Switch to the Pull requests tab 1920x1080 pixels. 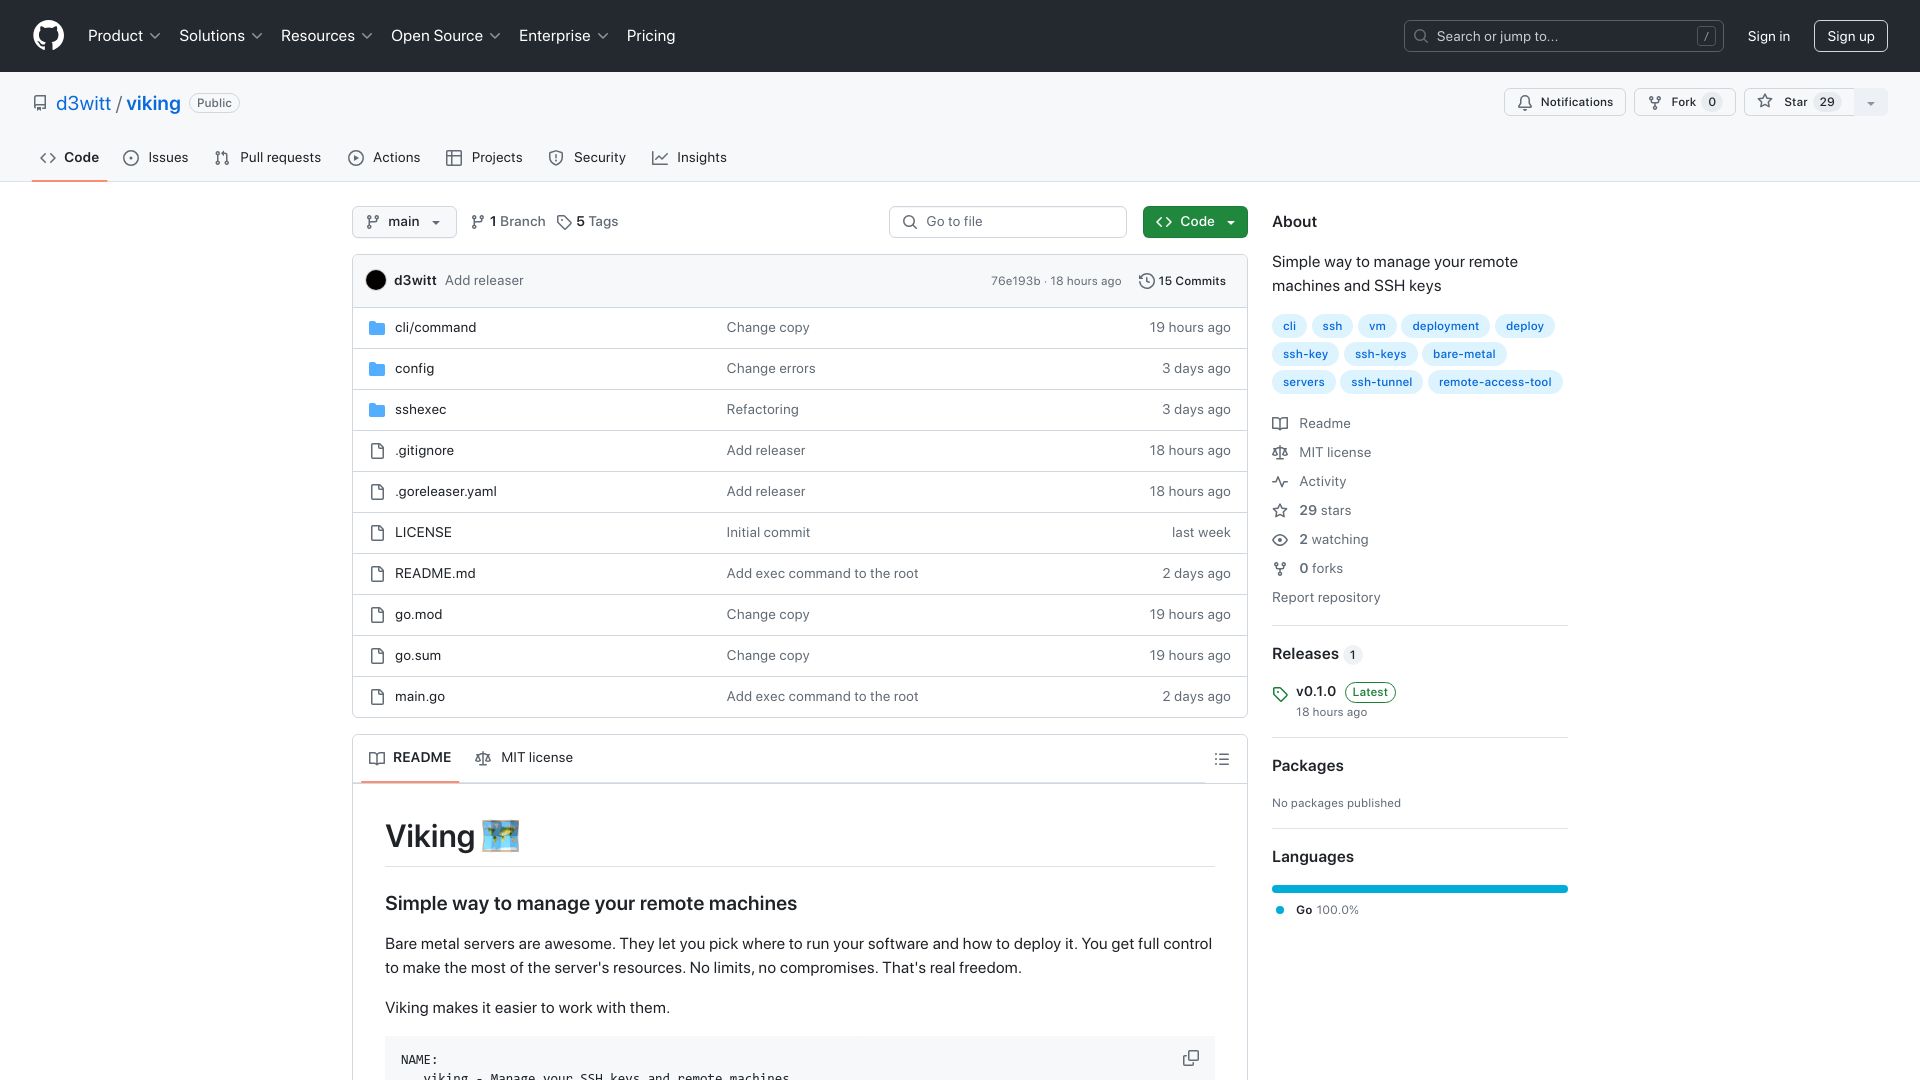(268, 158)
